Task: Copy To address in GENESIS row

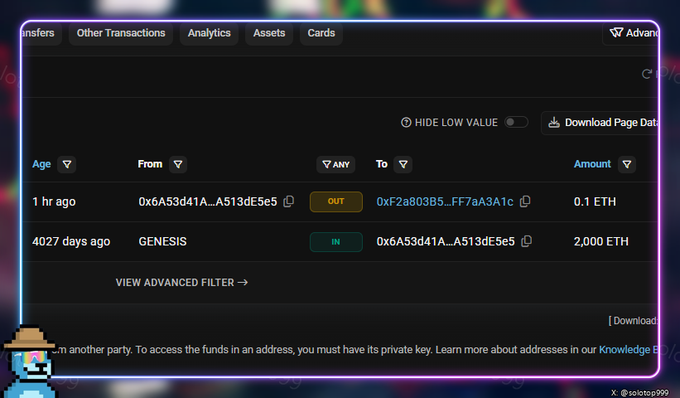Action: click(526, 241)
